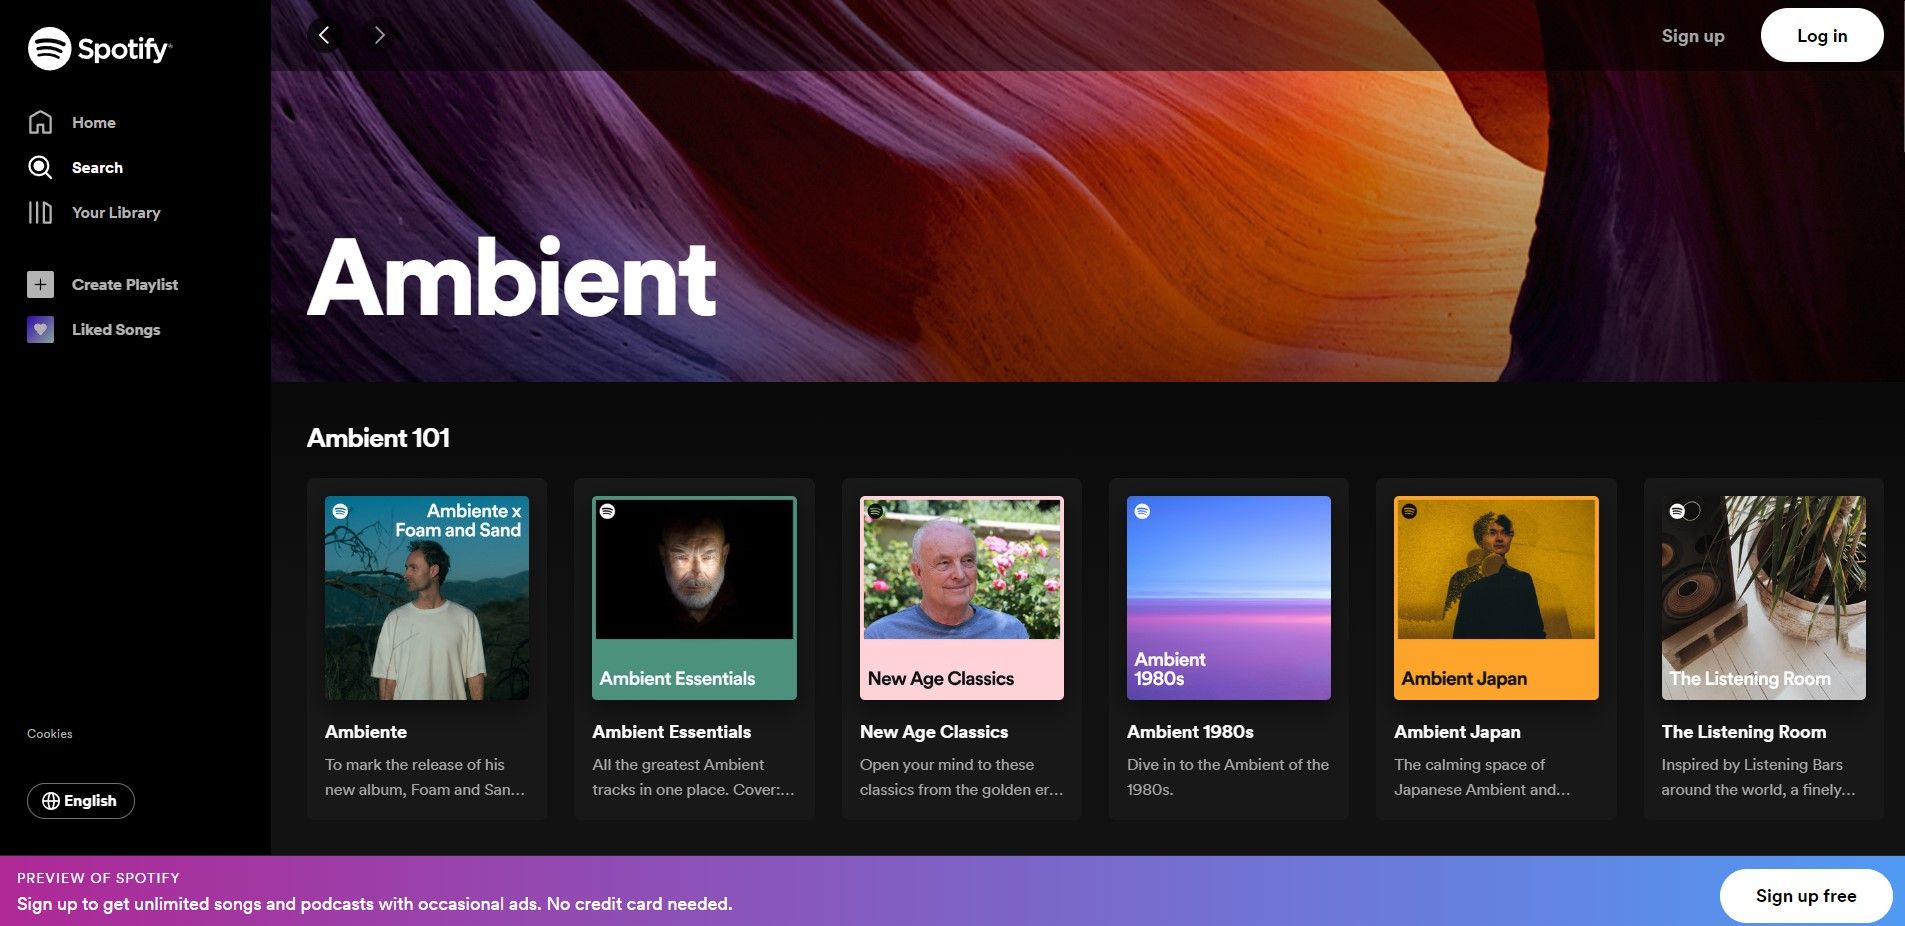Open the Cookies link
1905x926 pixels.
tap(50, 734)
